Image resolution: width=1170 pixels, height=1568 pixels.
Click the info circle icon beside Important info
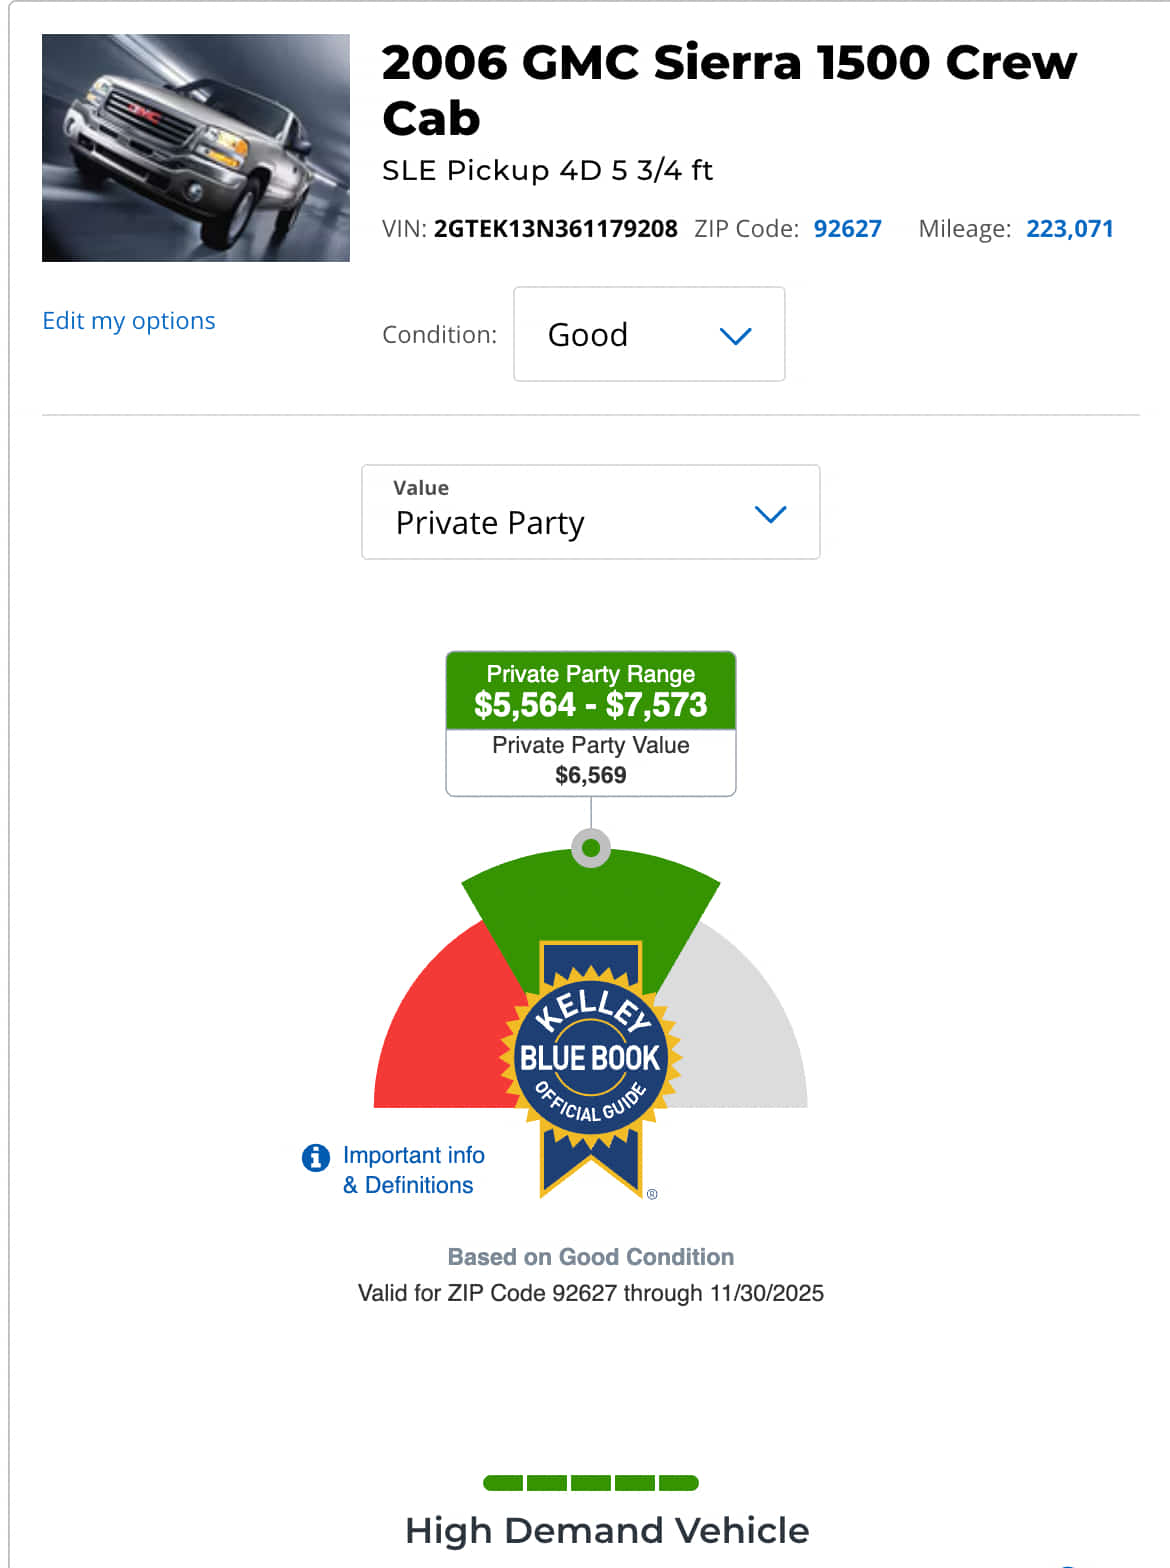coord(316,1157)
